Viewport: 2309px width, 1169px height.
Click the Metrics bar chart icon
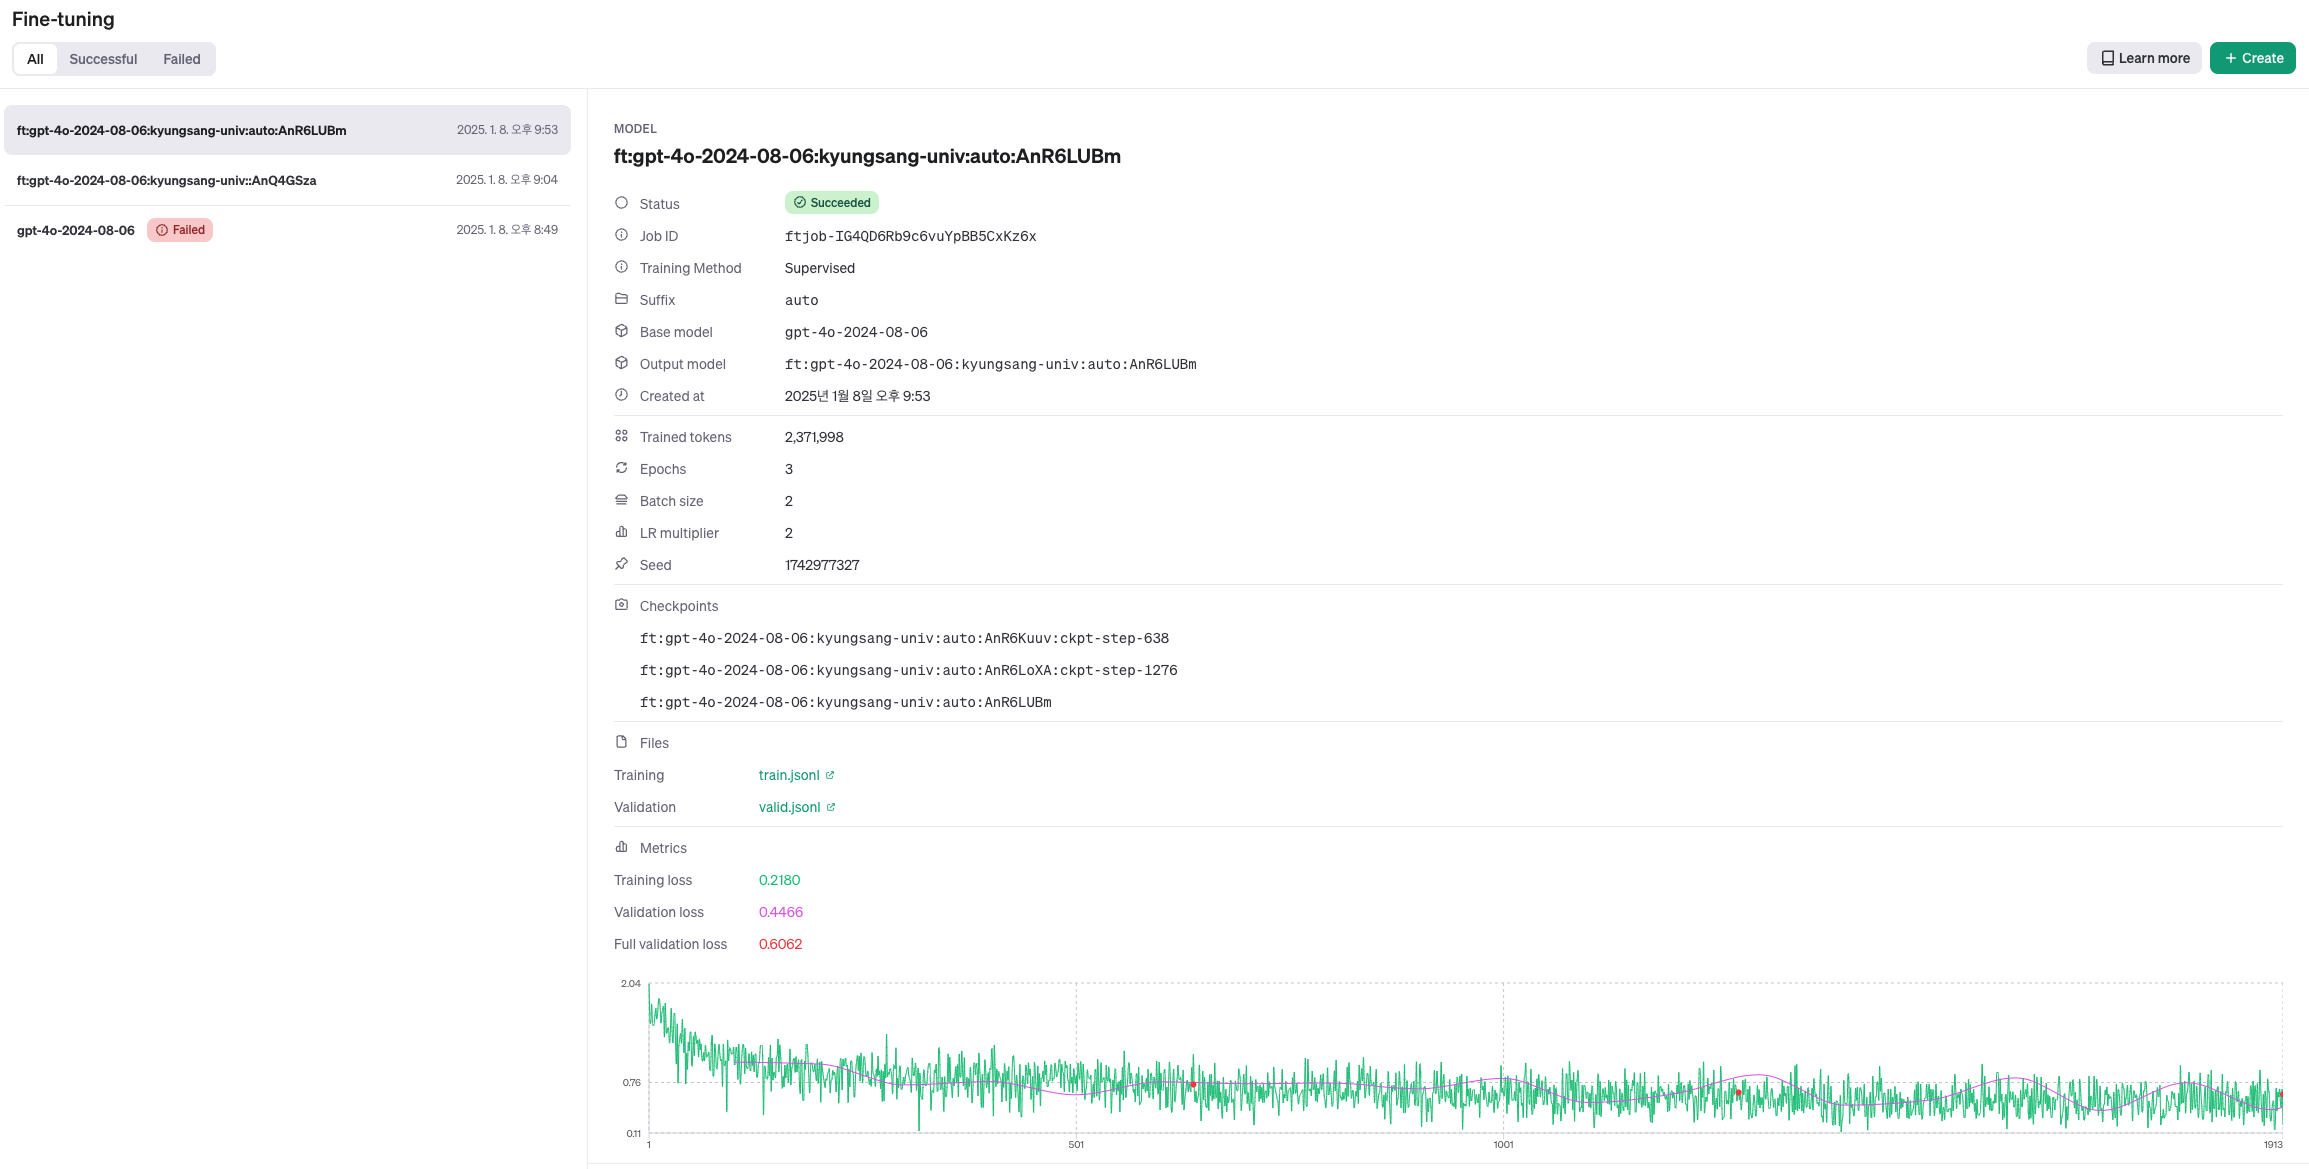[621, 847]
